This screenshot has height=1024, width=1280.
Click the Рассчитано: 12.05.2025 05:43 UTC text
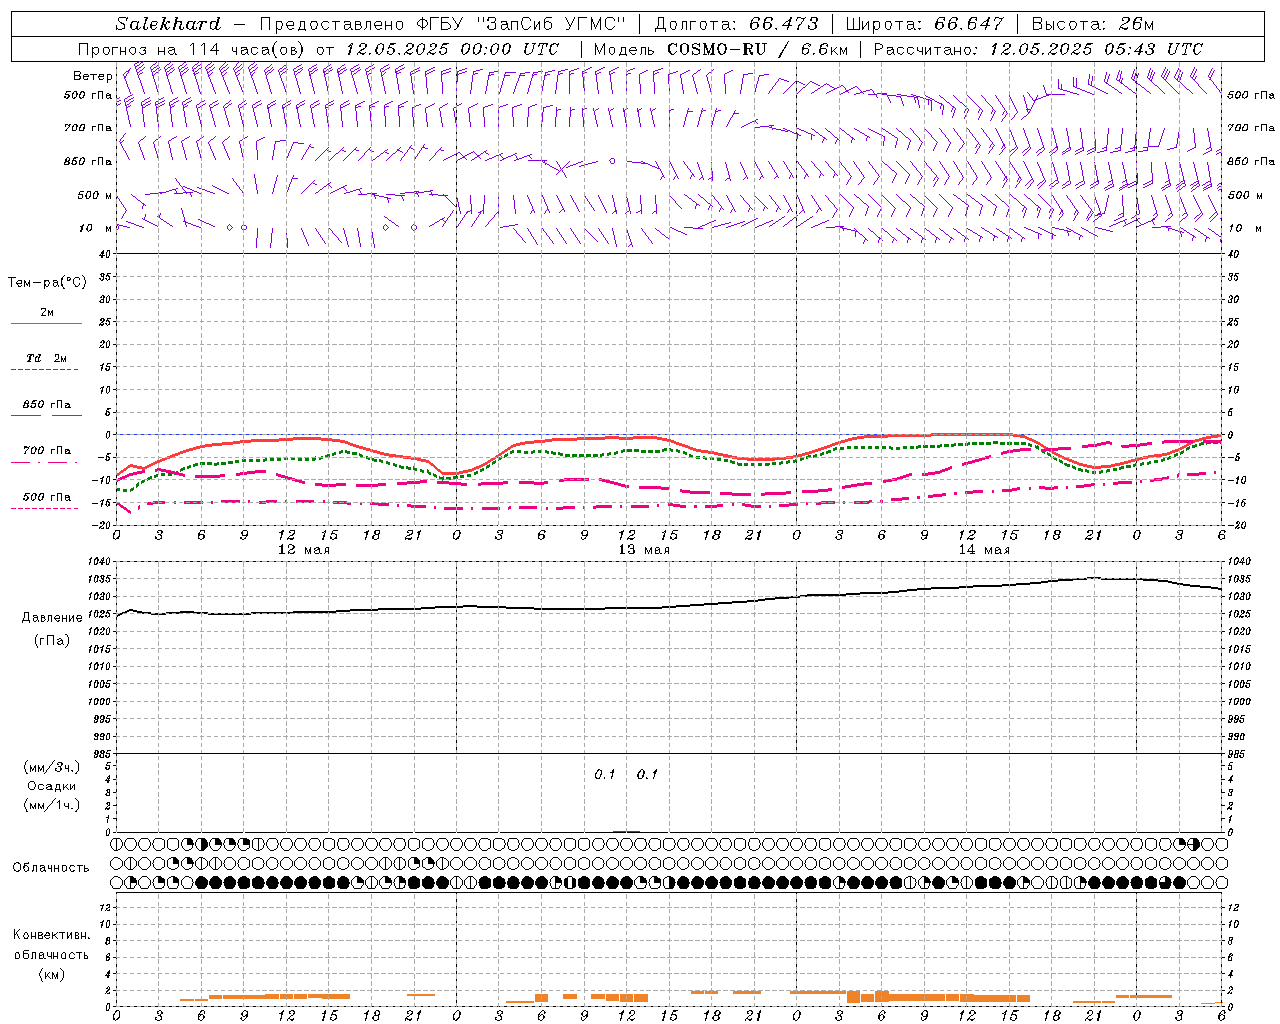click(1038, 49)
